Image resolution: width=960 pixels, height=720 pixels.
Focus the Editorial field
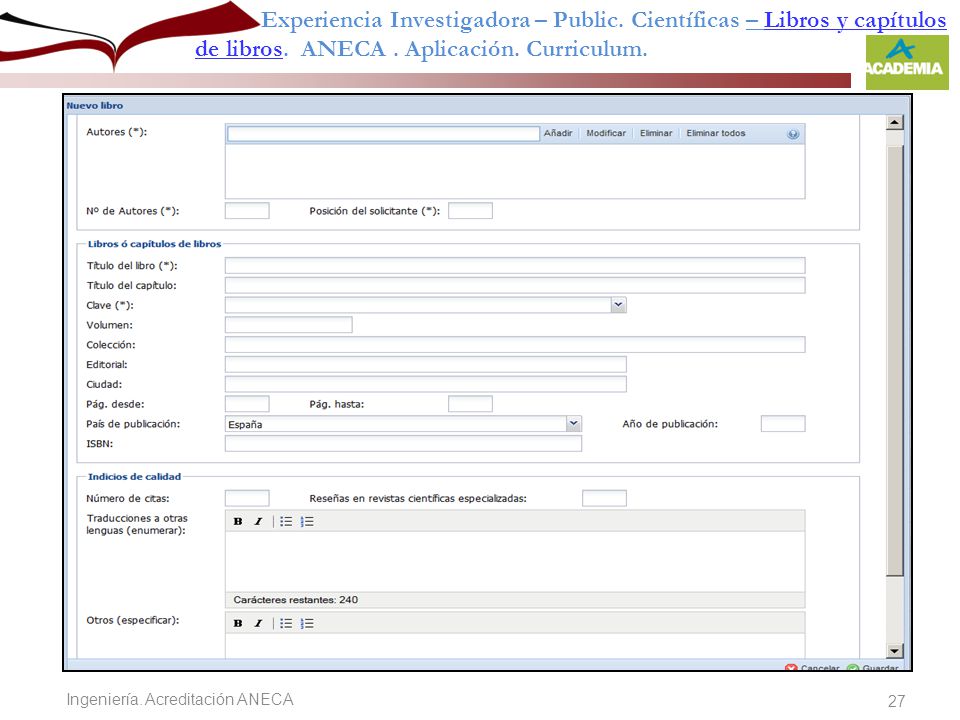pyautogui.click(x=426, y=364)
